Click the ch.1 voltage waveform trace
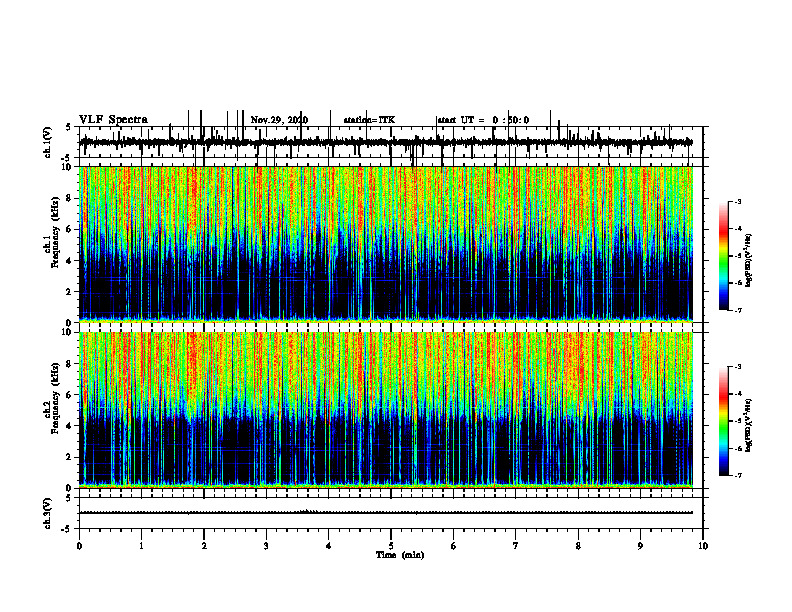This screenshot has height=612, width=792. point(386,142)
